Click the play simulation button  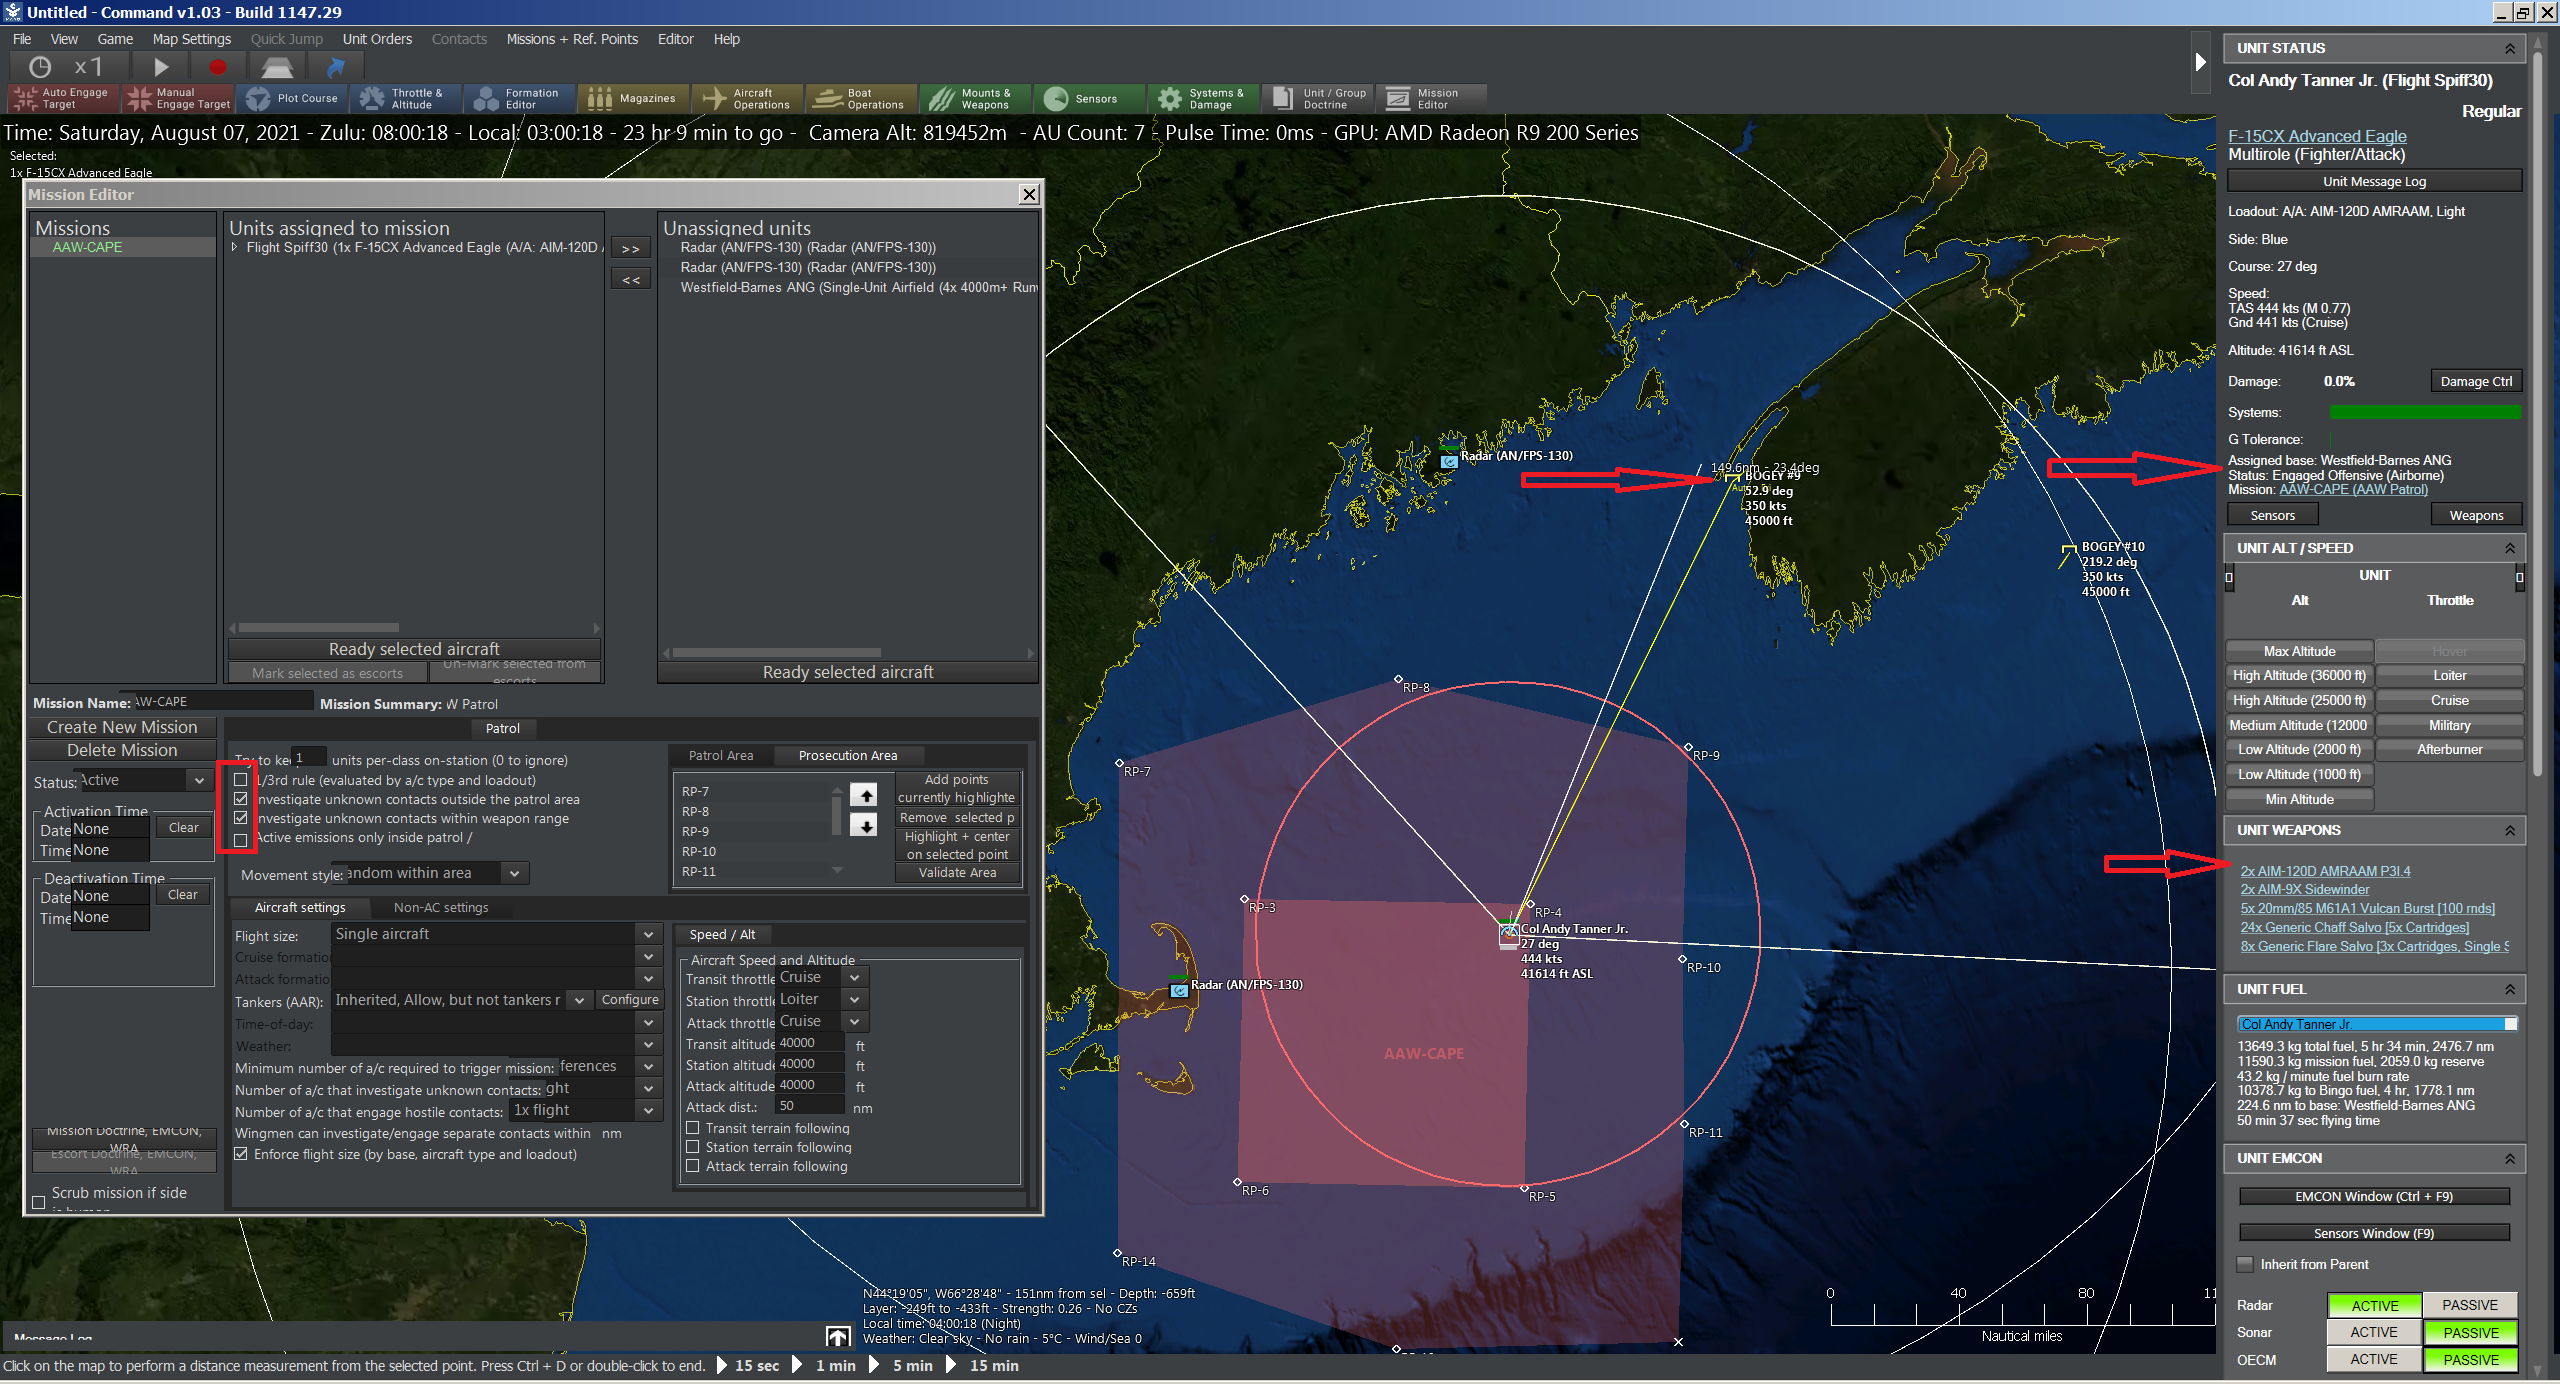(161, 67)
